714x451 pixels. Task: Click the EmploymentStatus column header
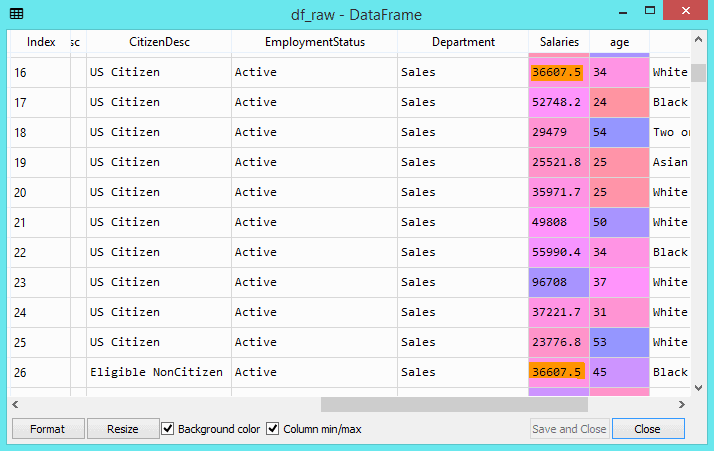(x=314, y=42)
